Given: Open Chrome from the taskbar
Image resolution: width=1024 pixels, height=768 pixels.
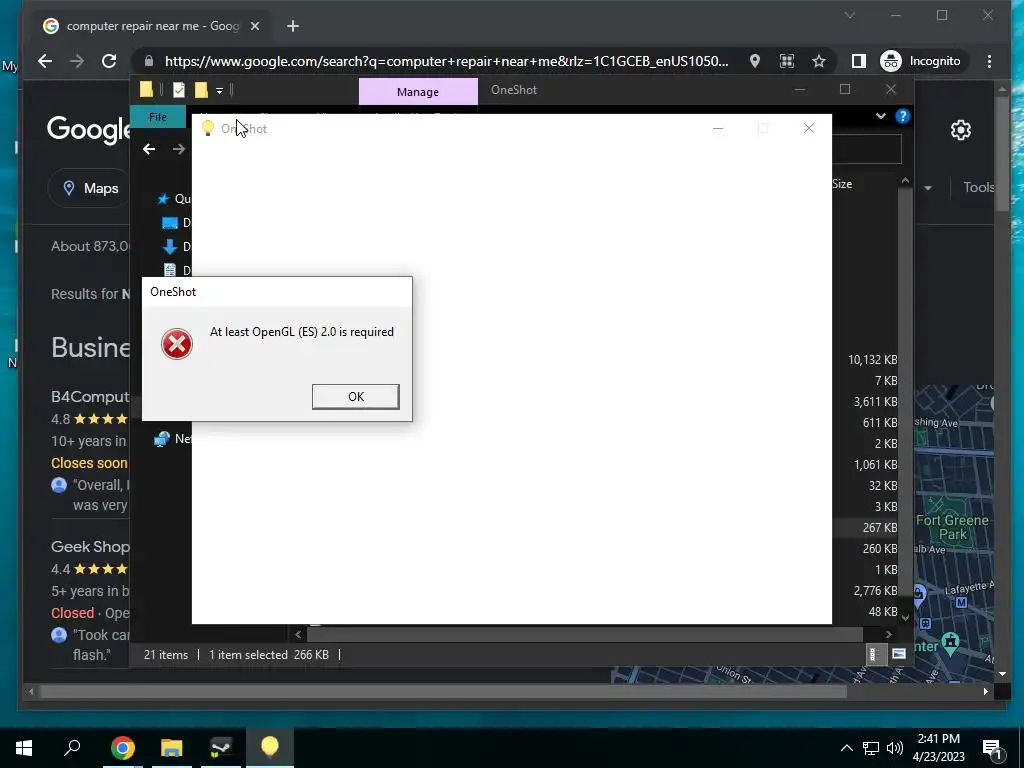Looking at the screenshot, I should tap(123, 748).
